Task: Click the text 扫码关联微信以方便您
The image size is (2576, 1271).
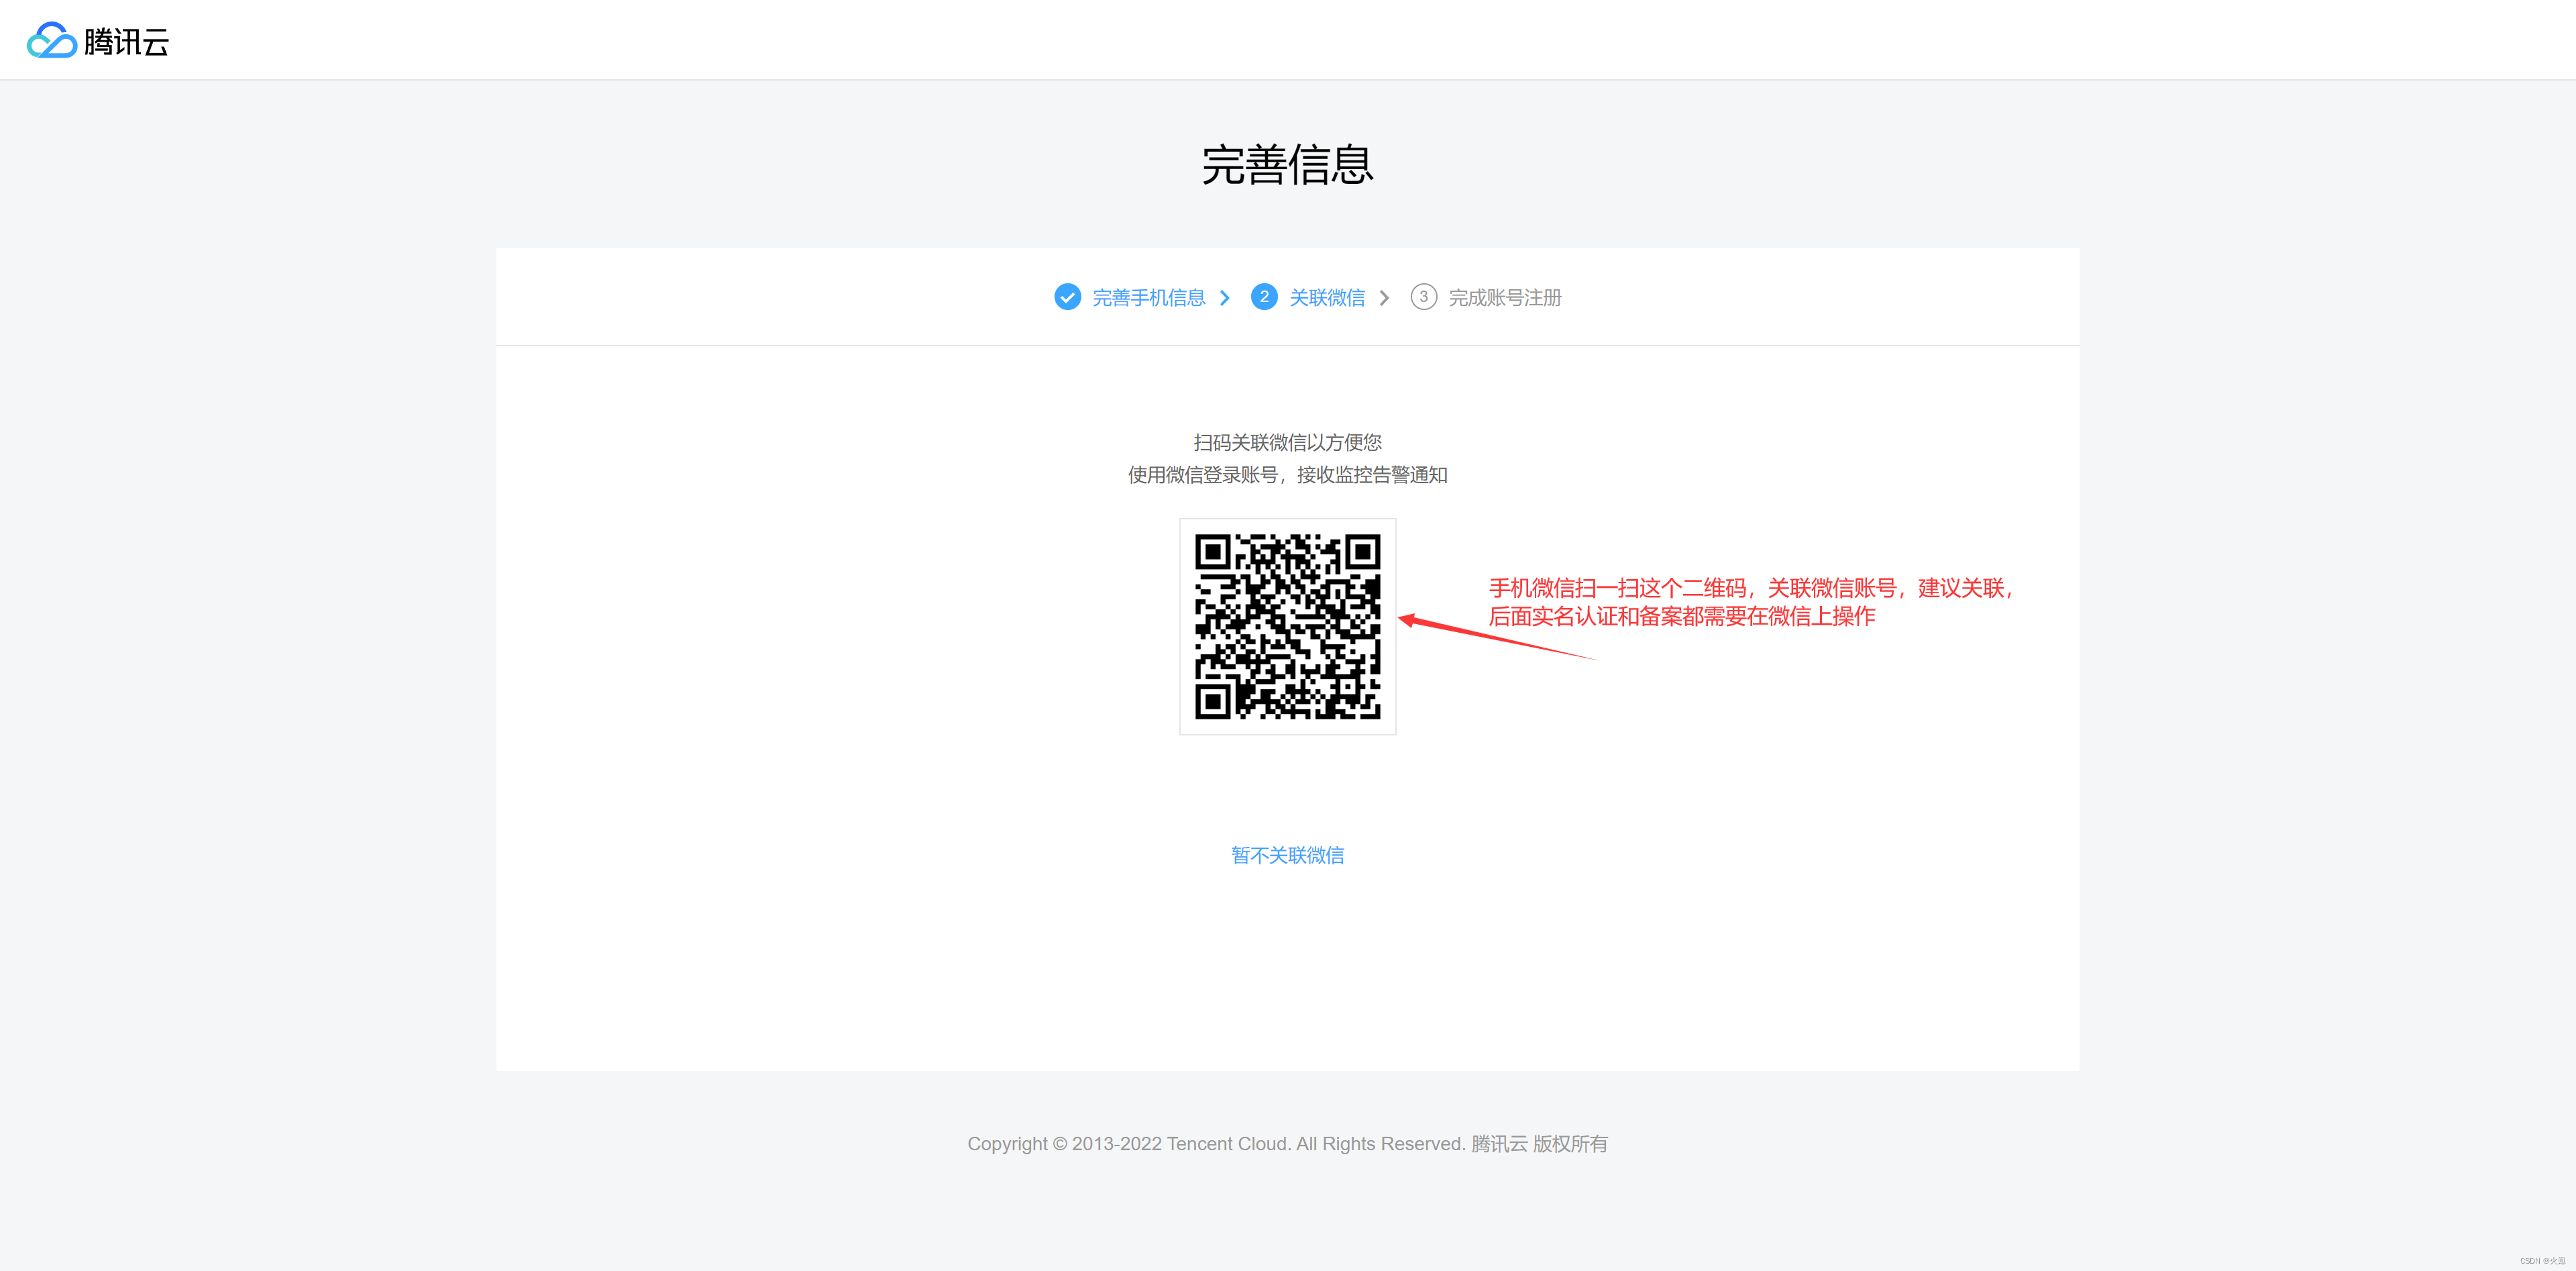Action: (x=1288, y=442)
